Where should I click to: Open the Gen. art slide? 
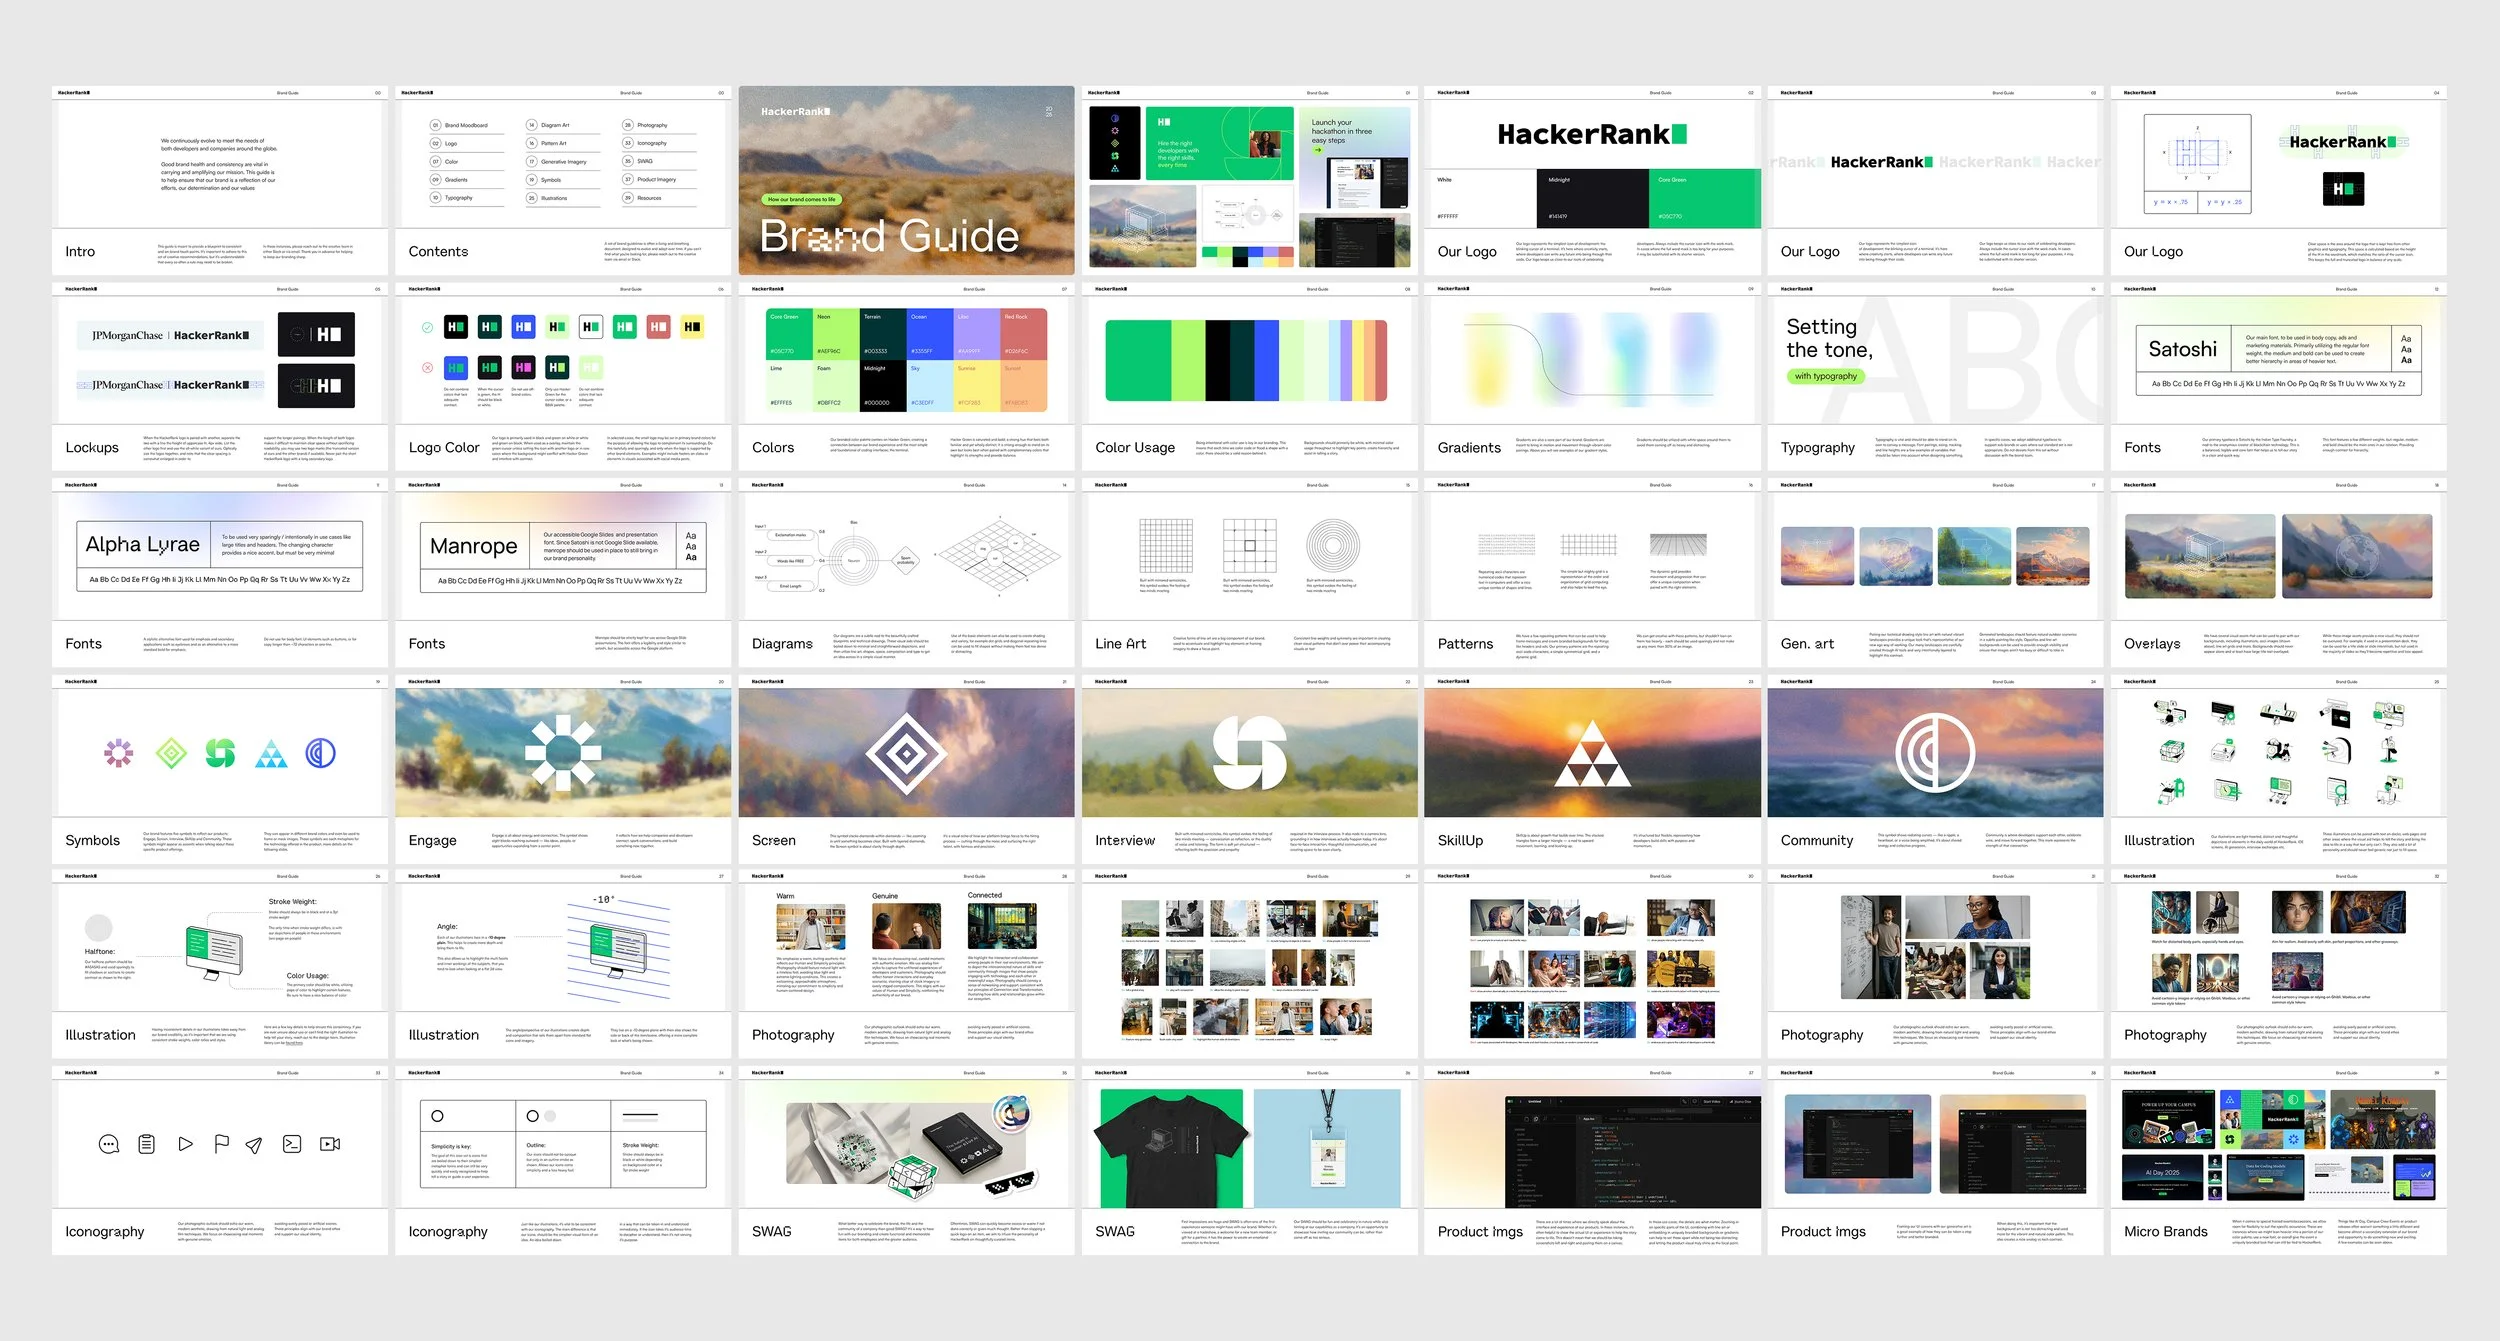click(1935, 573)
